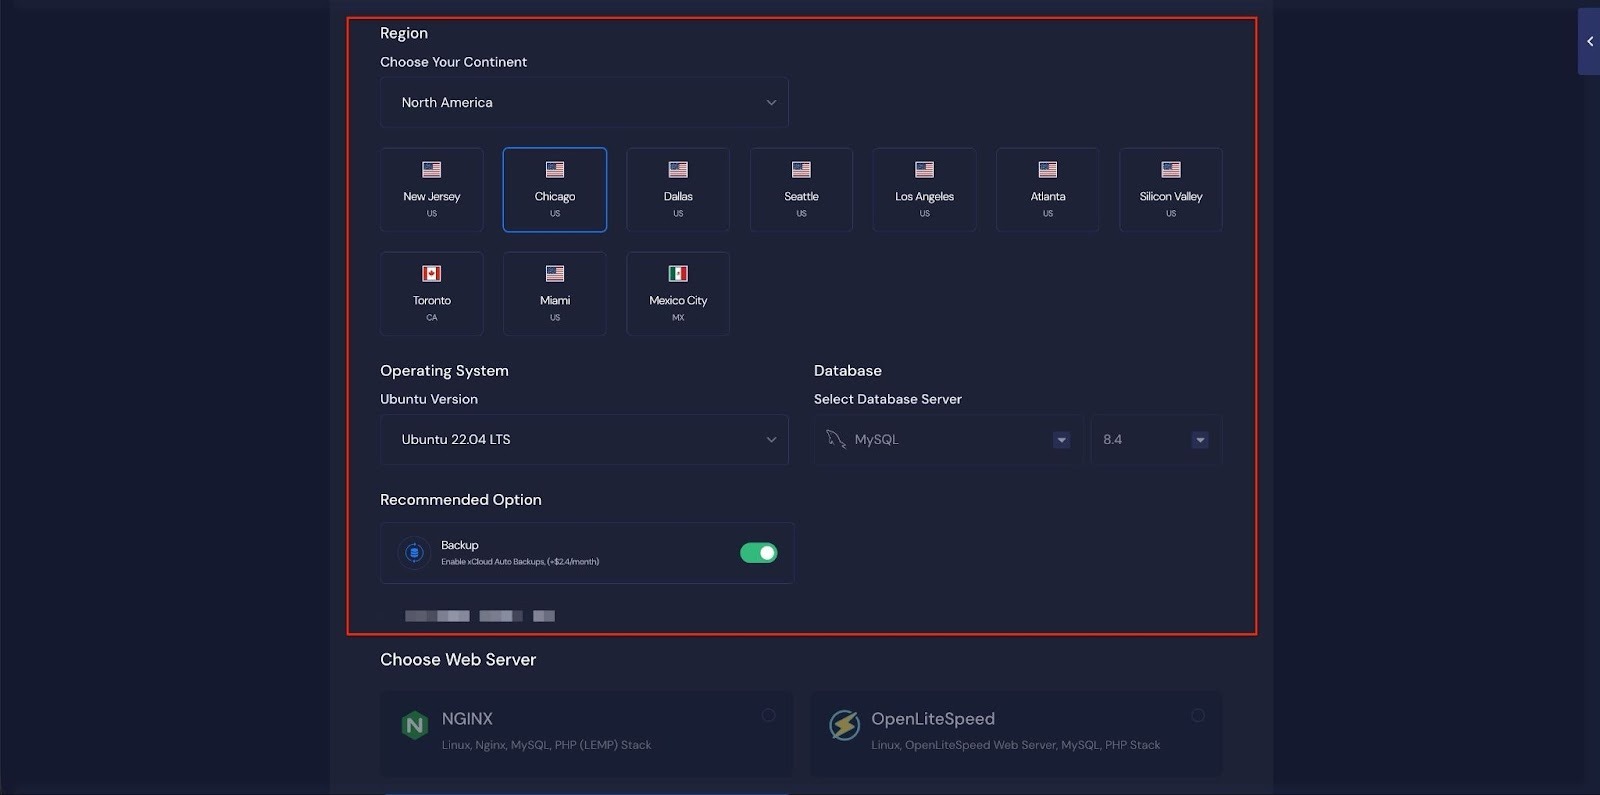Select the Atlanta region card
The image size is (1600, 795).
1047,190
